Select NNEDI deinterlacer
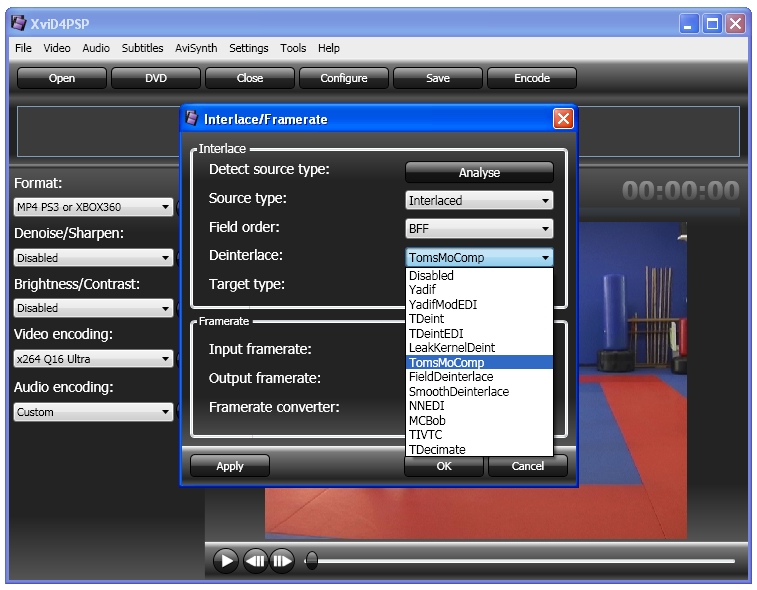 pyautogui.click(x=479, y=406)
